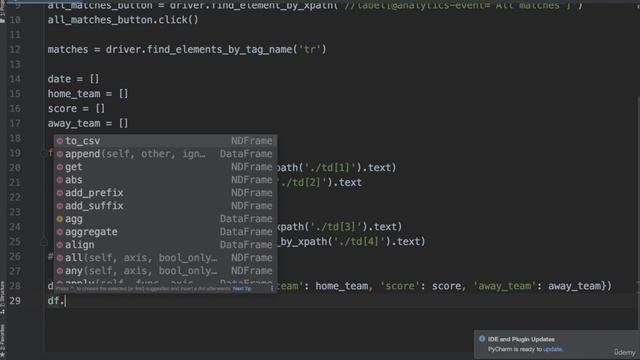Select aggregate in the autocomplete list
Viewport: 640px width, 360px height.
click(165, 232)
